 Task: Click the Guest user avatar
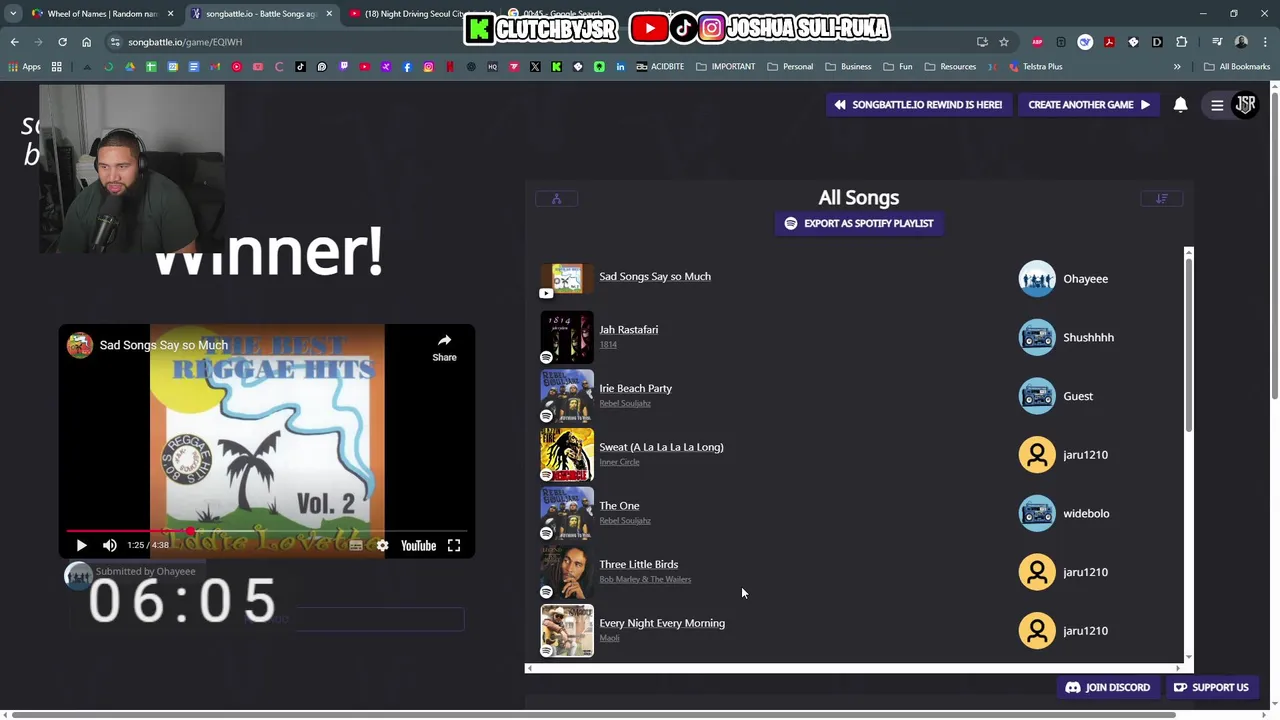(x=1037, y=396)
